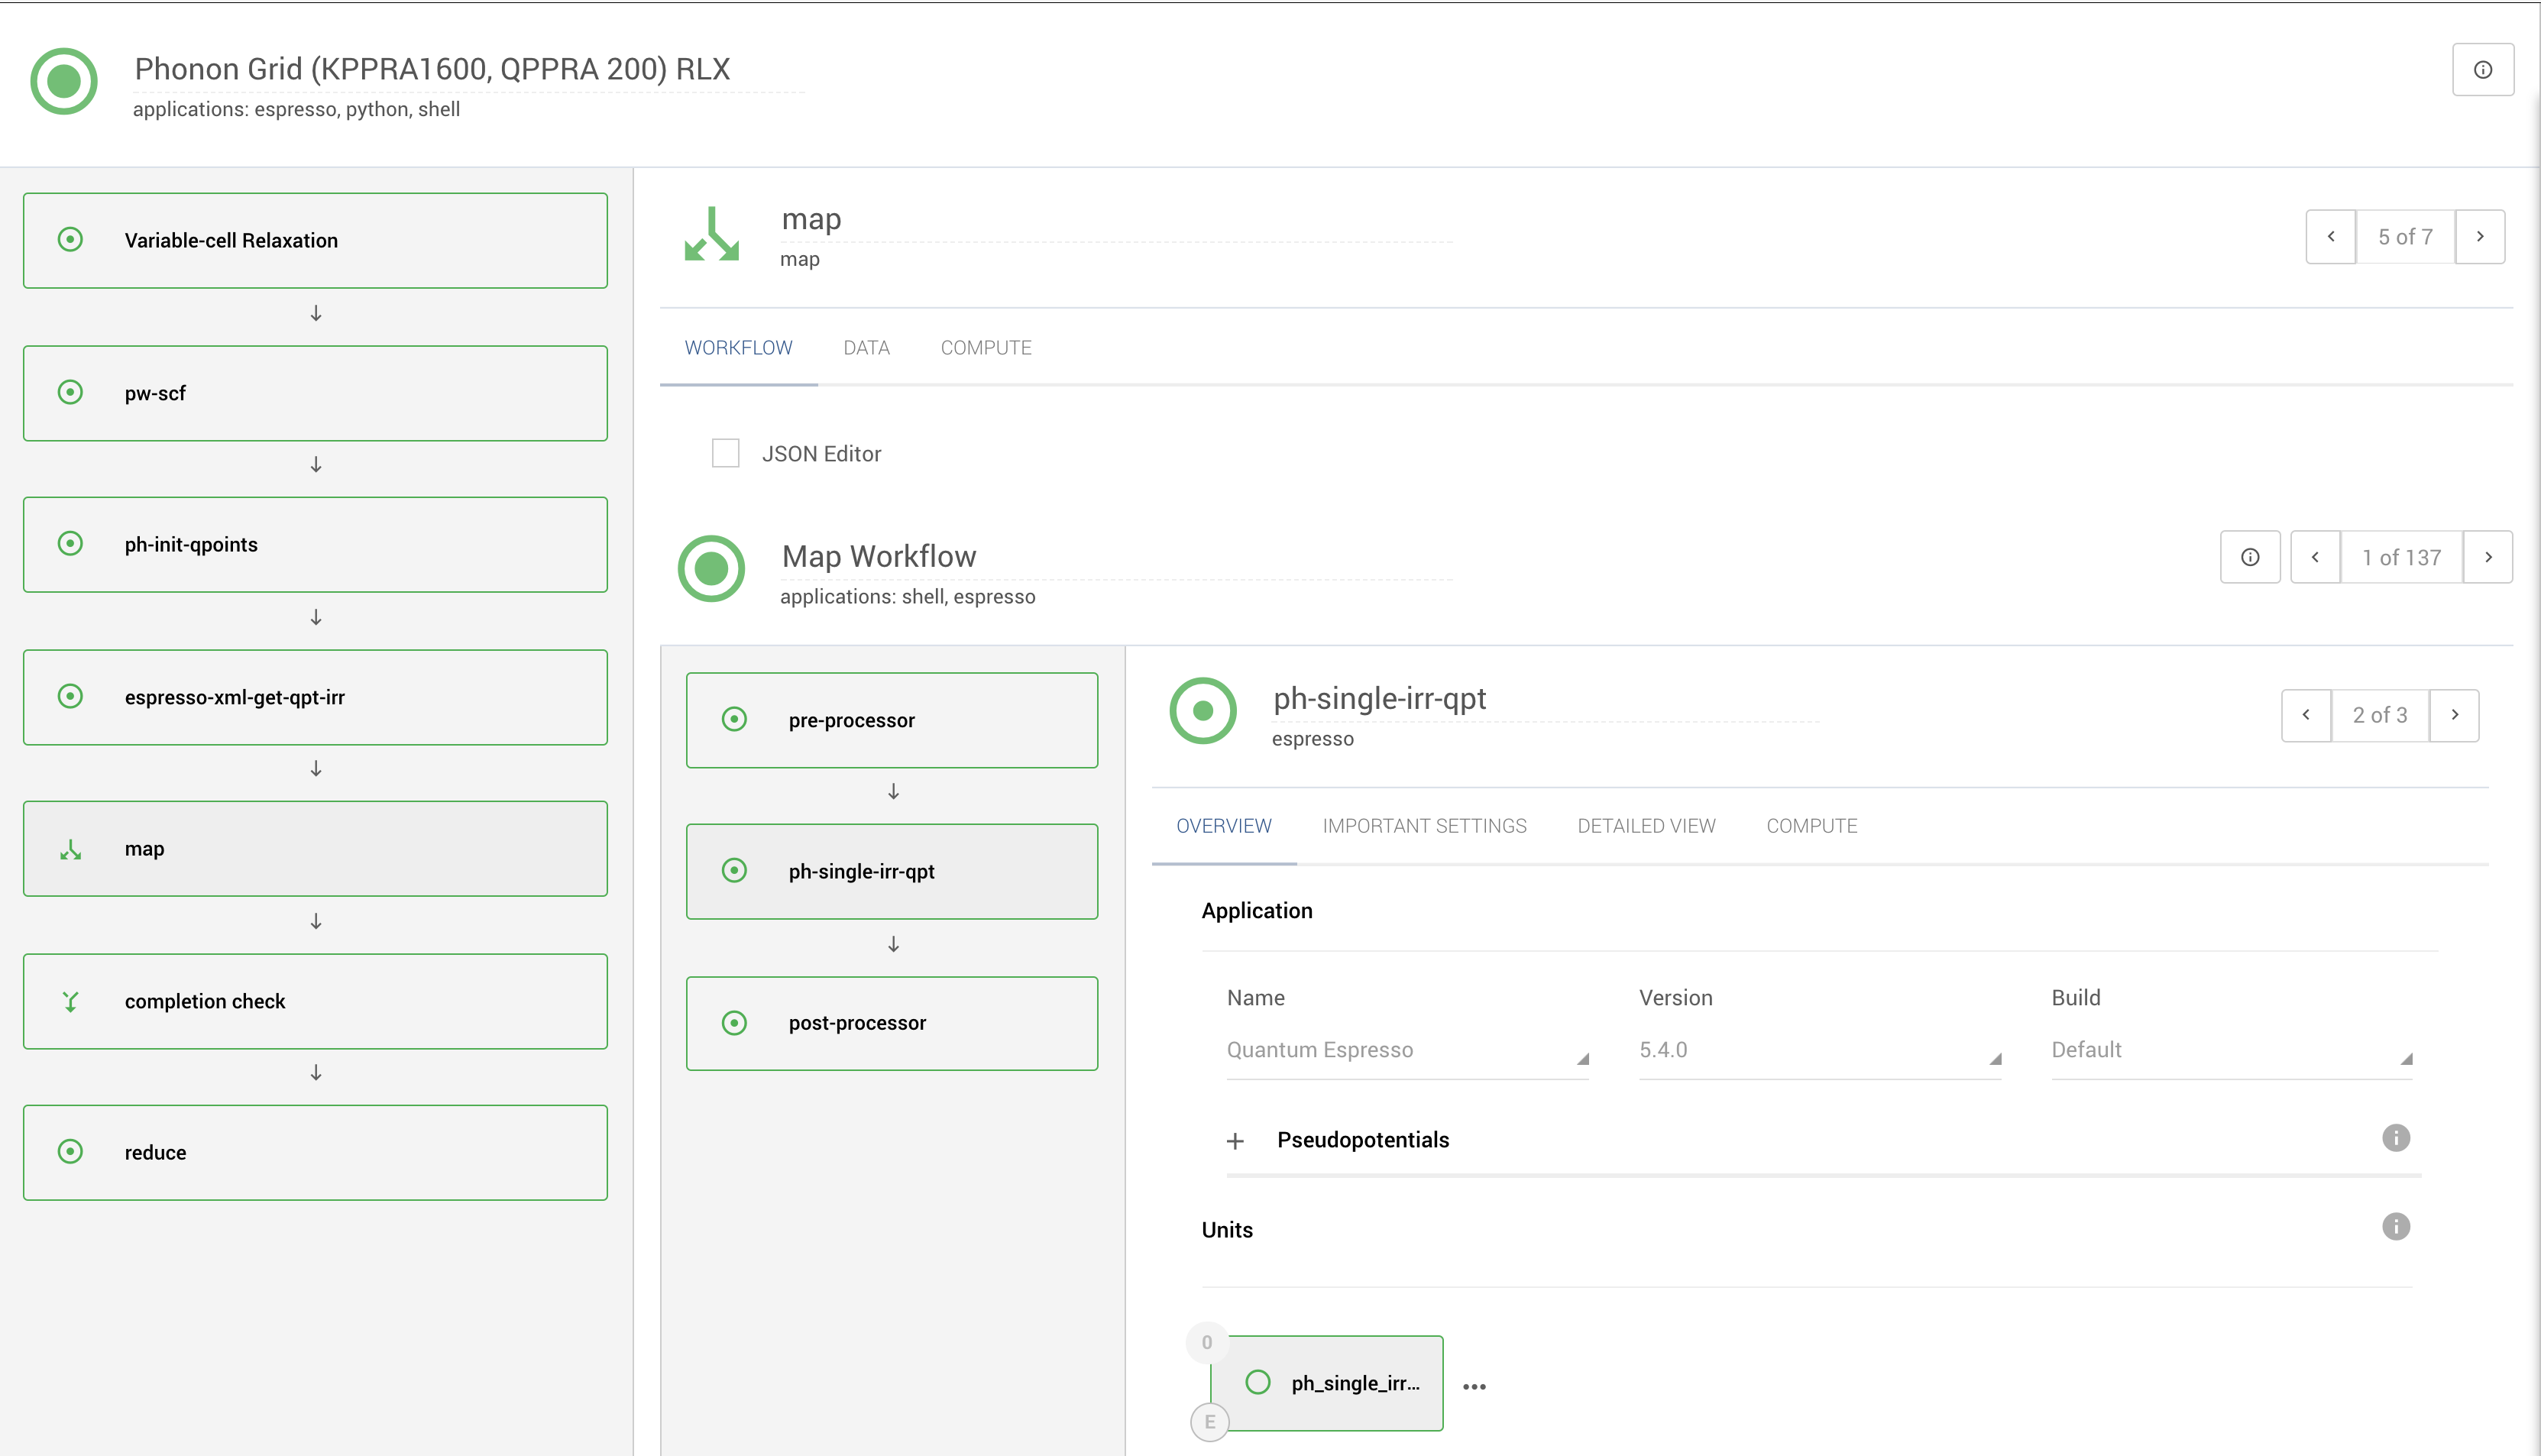Click the 0 index badge on the unit
2541x1456 pixels.
click(1207, 1343)
